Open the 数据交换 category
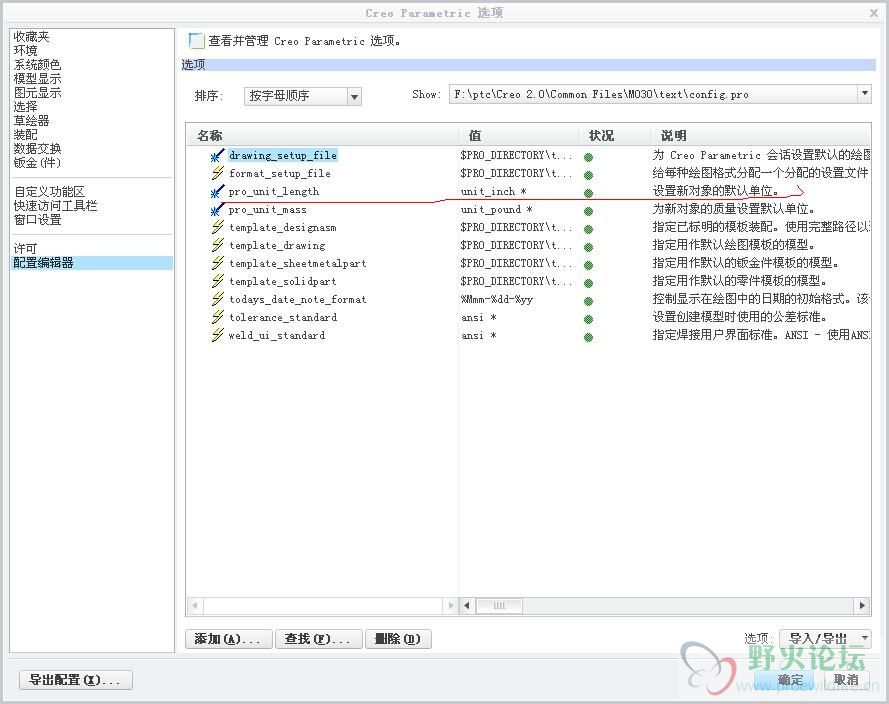Image resolution: width=889 pixels, height=704 pixels. pos(37,149)
